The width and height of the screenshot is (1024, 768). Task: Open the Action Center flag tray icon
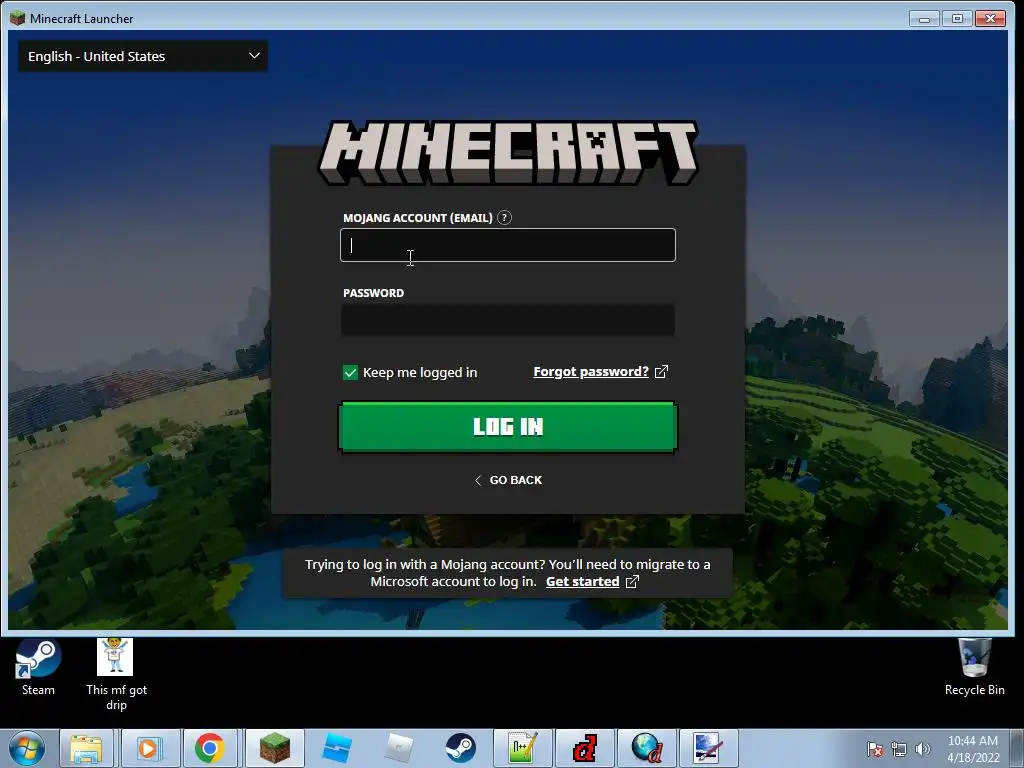[875, 749]
